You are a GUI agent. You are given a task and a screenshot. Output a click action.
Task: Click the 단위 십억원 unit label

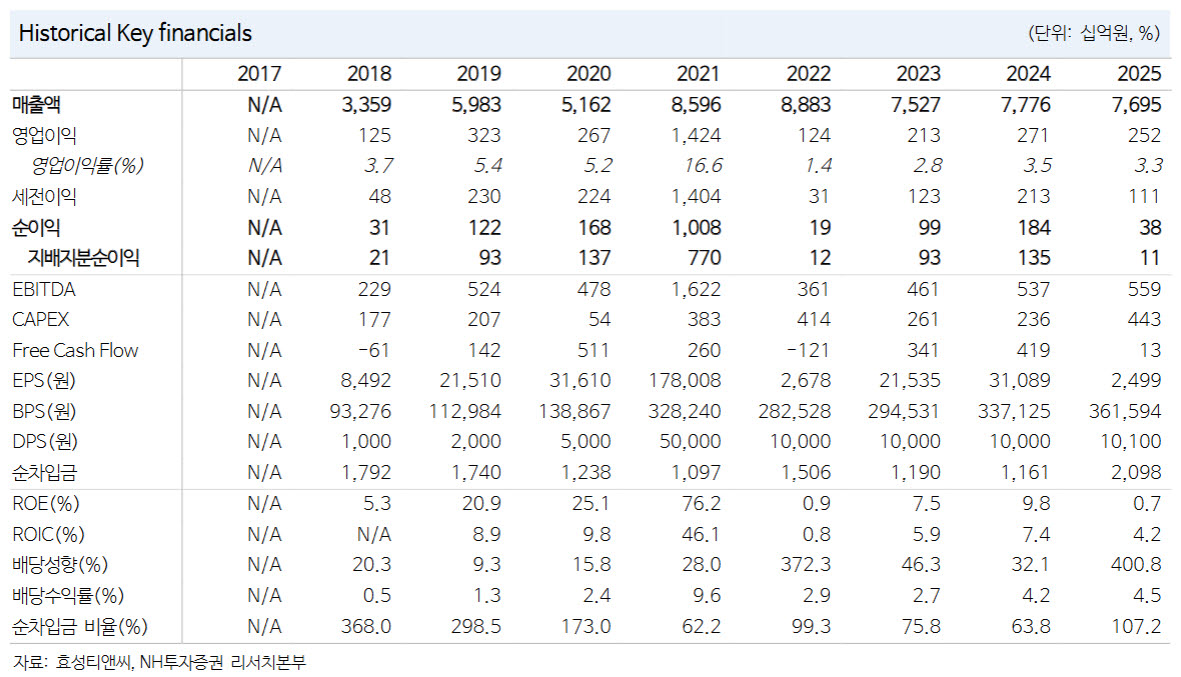pyautogui.click(x=1094, y=33)
